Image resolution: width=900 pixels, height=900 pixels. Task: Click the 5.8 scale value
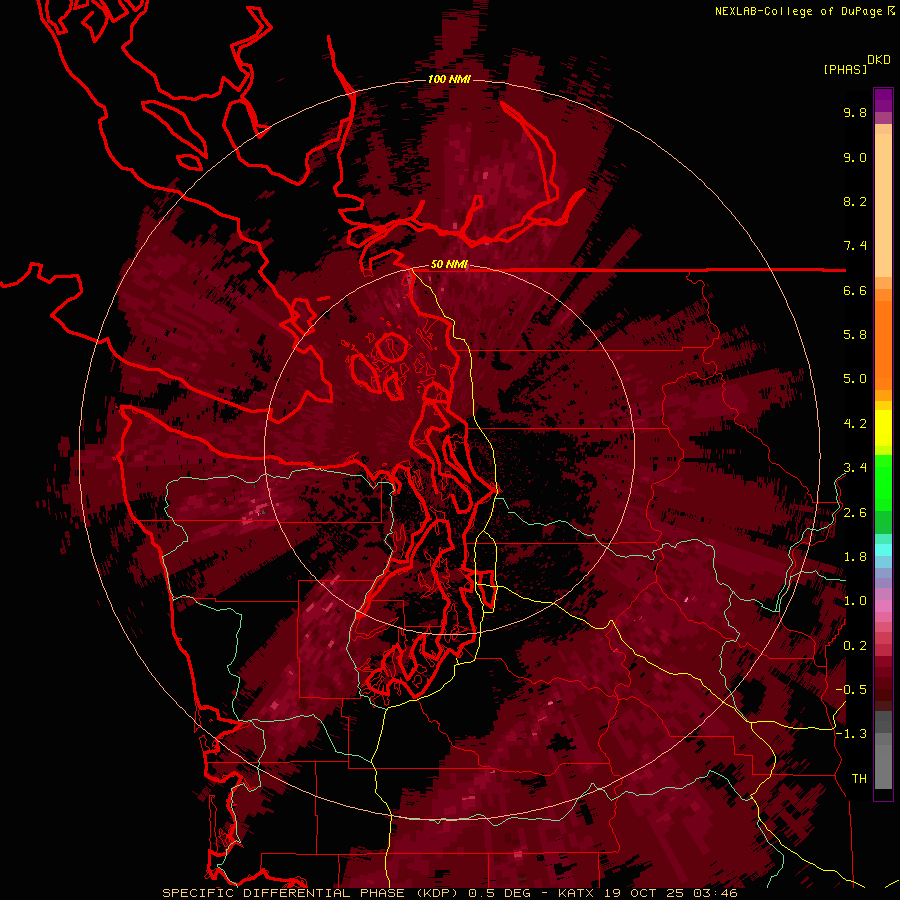click(855, 335)
